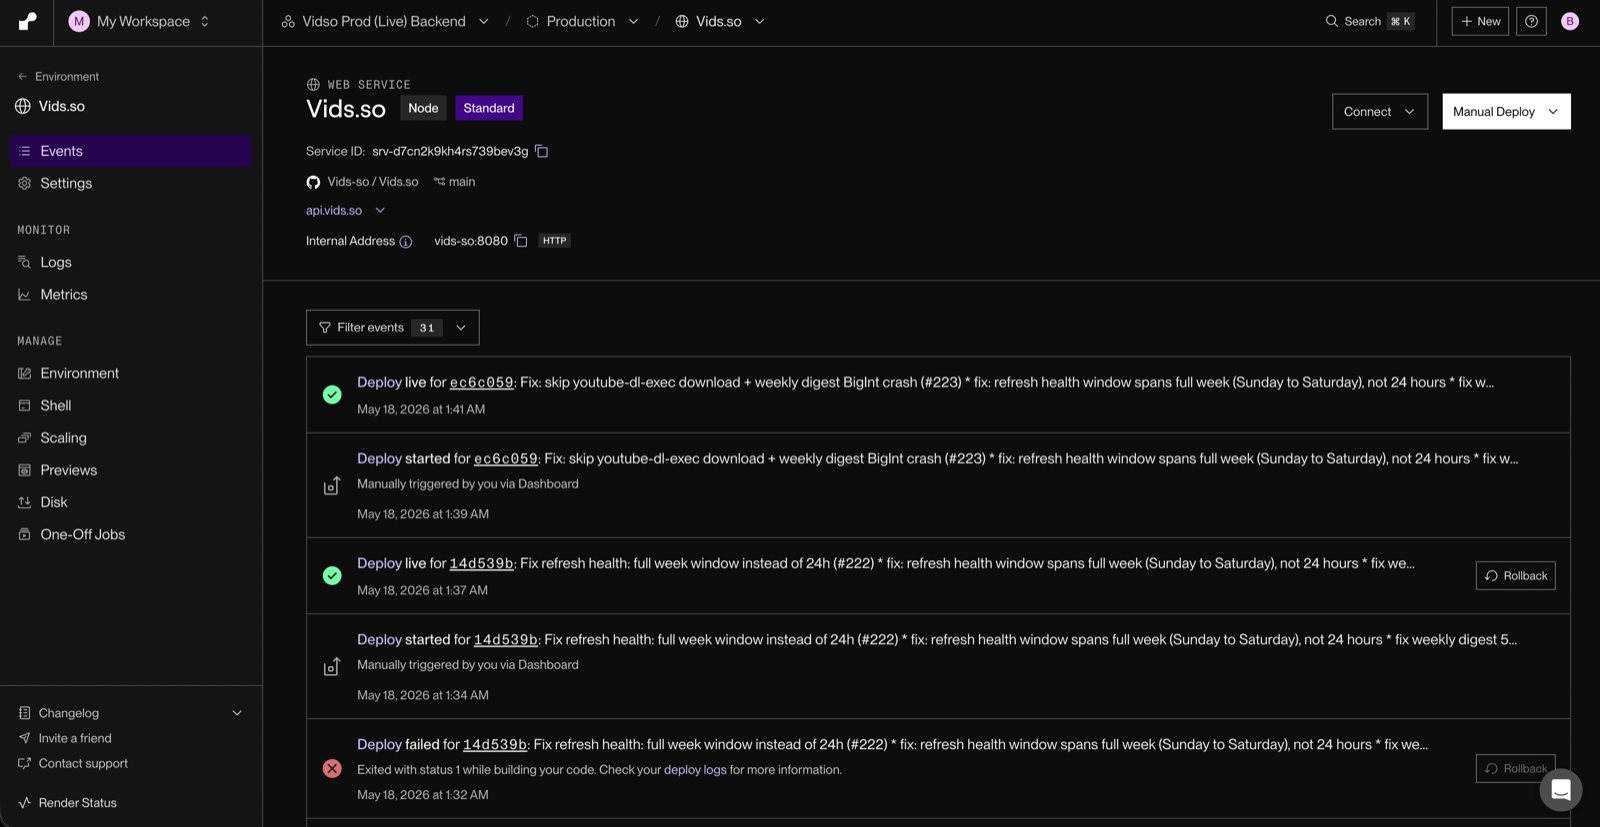Open the Connect dropdown

[1380, 112]
